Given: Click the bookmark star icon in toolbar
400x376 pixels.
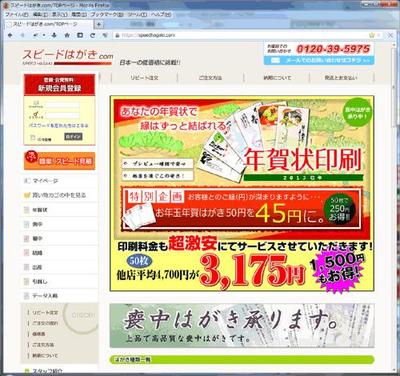Looking at the screenshot, I should pos(67,35).
